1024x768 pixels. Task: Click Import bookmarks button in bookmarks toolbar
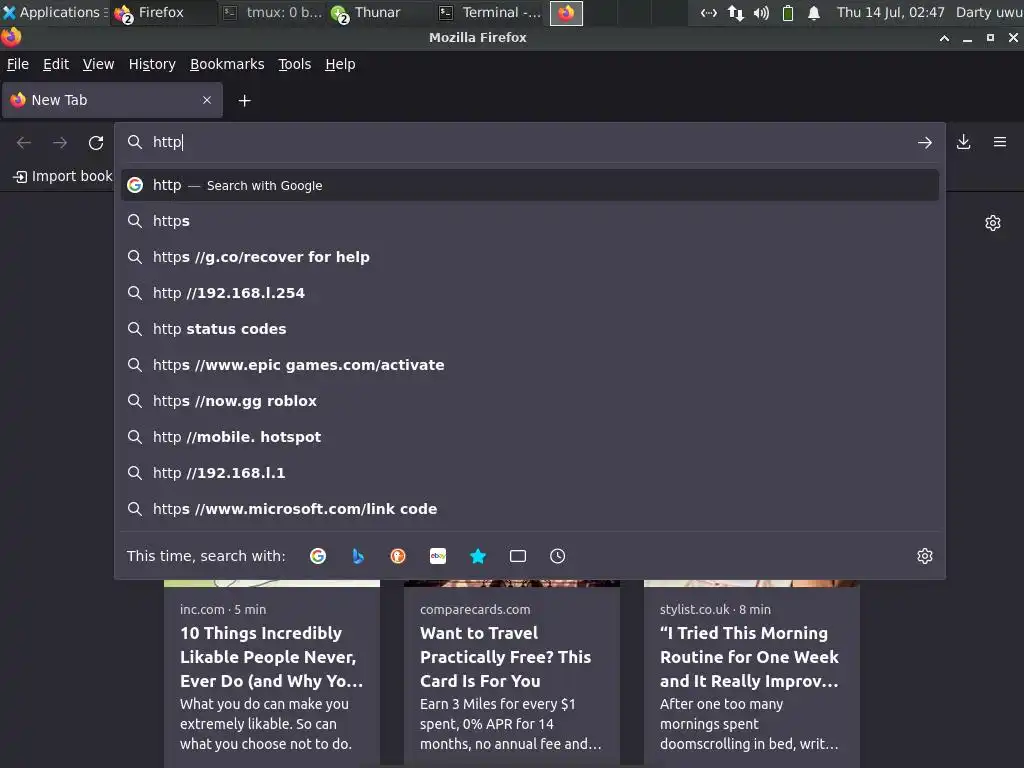point(63,176)
